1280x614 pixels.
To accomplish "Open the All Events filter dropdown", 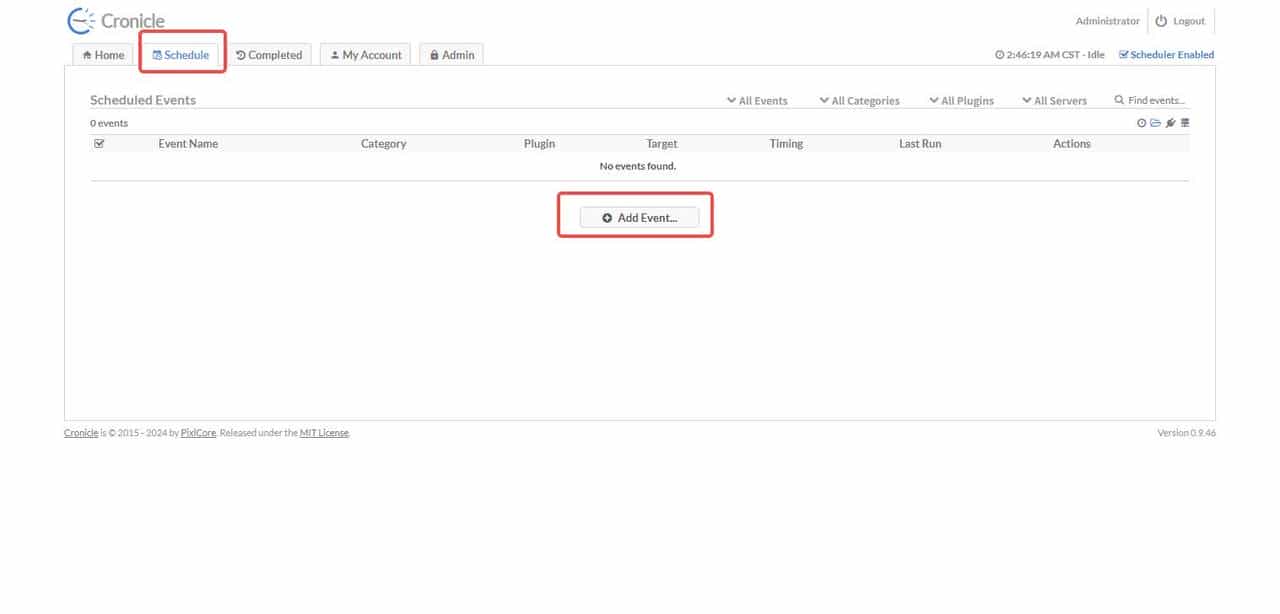I will [x=757, y=100].
